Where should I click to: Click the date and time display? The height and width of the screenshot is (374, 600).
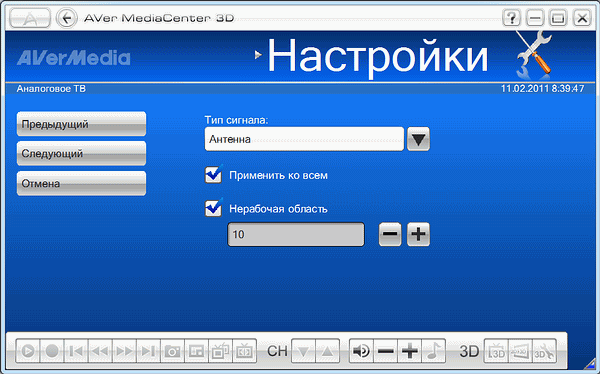tap(543, 89)
